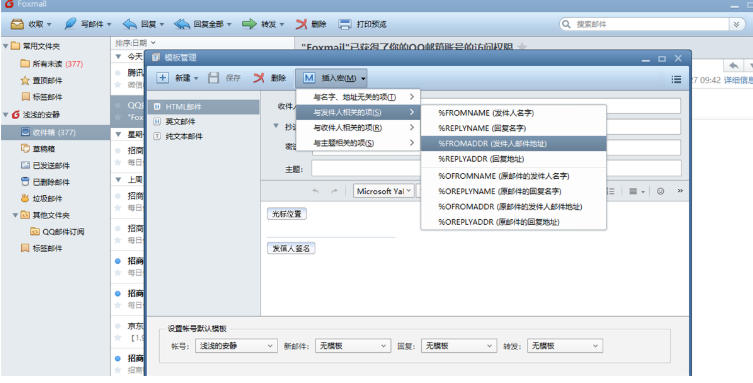Open the 已删除邮件 folder
Image resolution: width=753 pixels, height=383 pixels.
pos(45,182)
